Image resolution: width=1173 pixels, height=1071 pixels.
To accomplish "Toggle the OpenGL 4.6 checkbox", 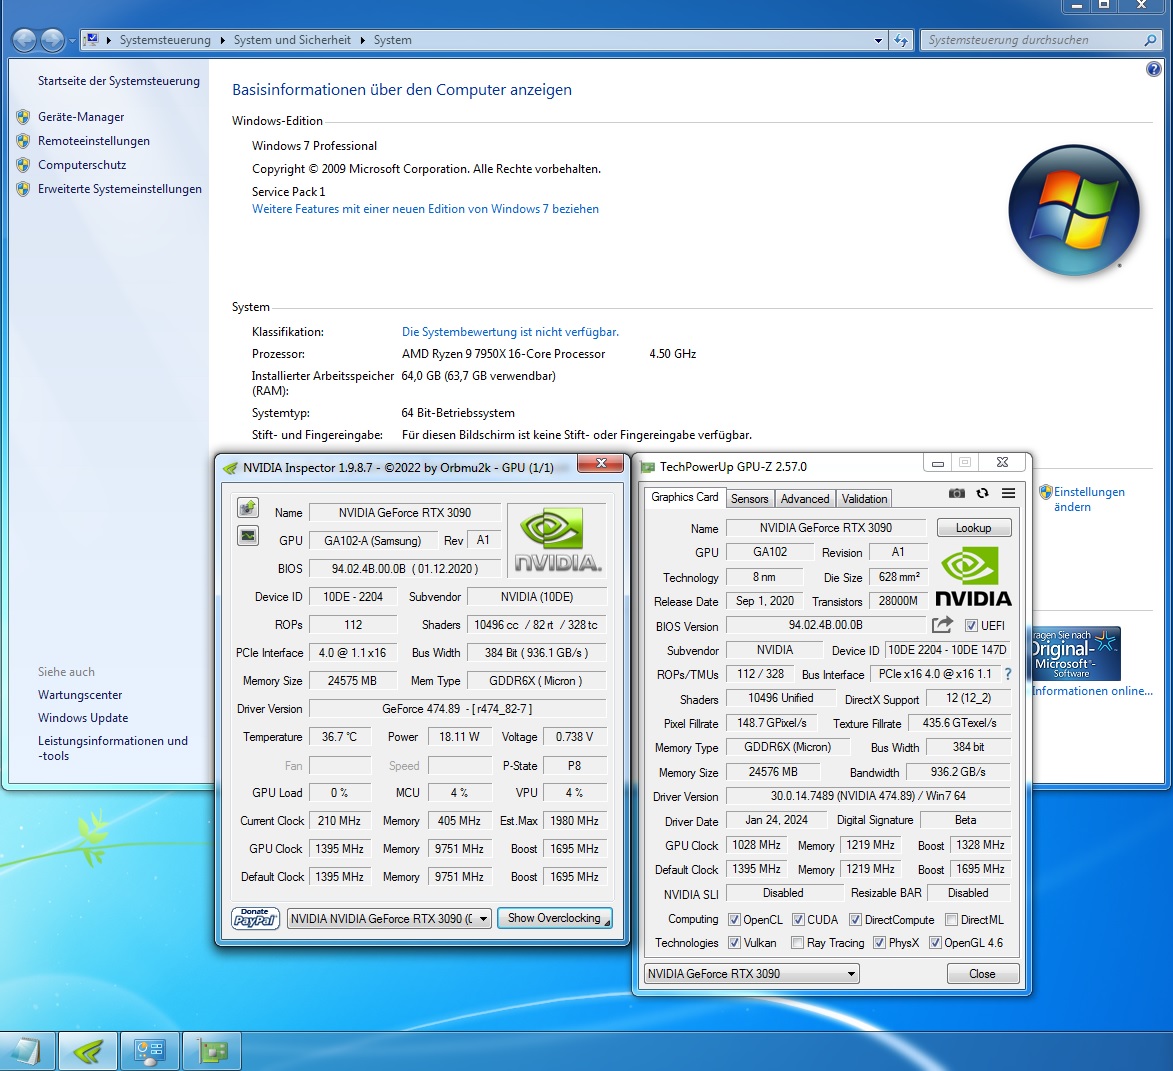I will click(934, 942).
